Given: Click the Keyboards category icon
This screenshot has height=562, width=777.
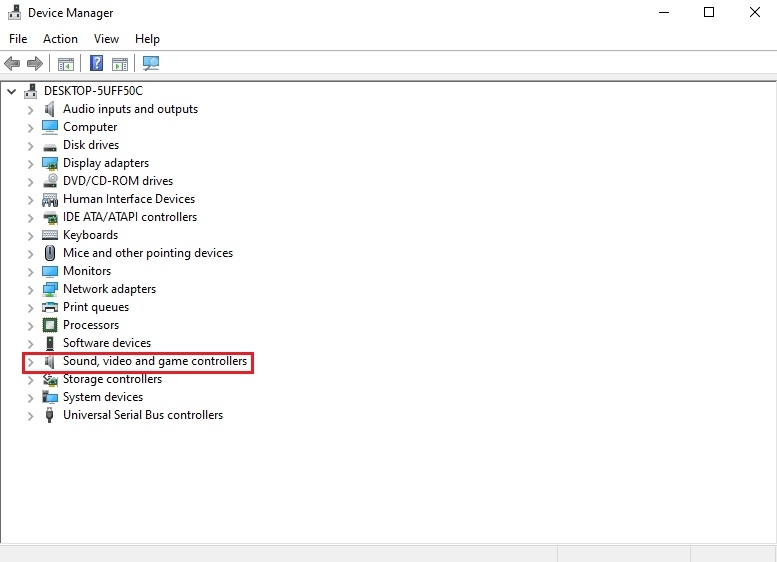Looking at the screenshot, I should [50, 235].
